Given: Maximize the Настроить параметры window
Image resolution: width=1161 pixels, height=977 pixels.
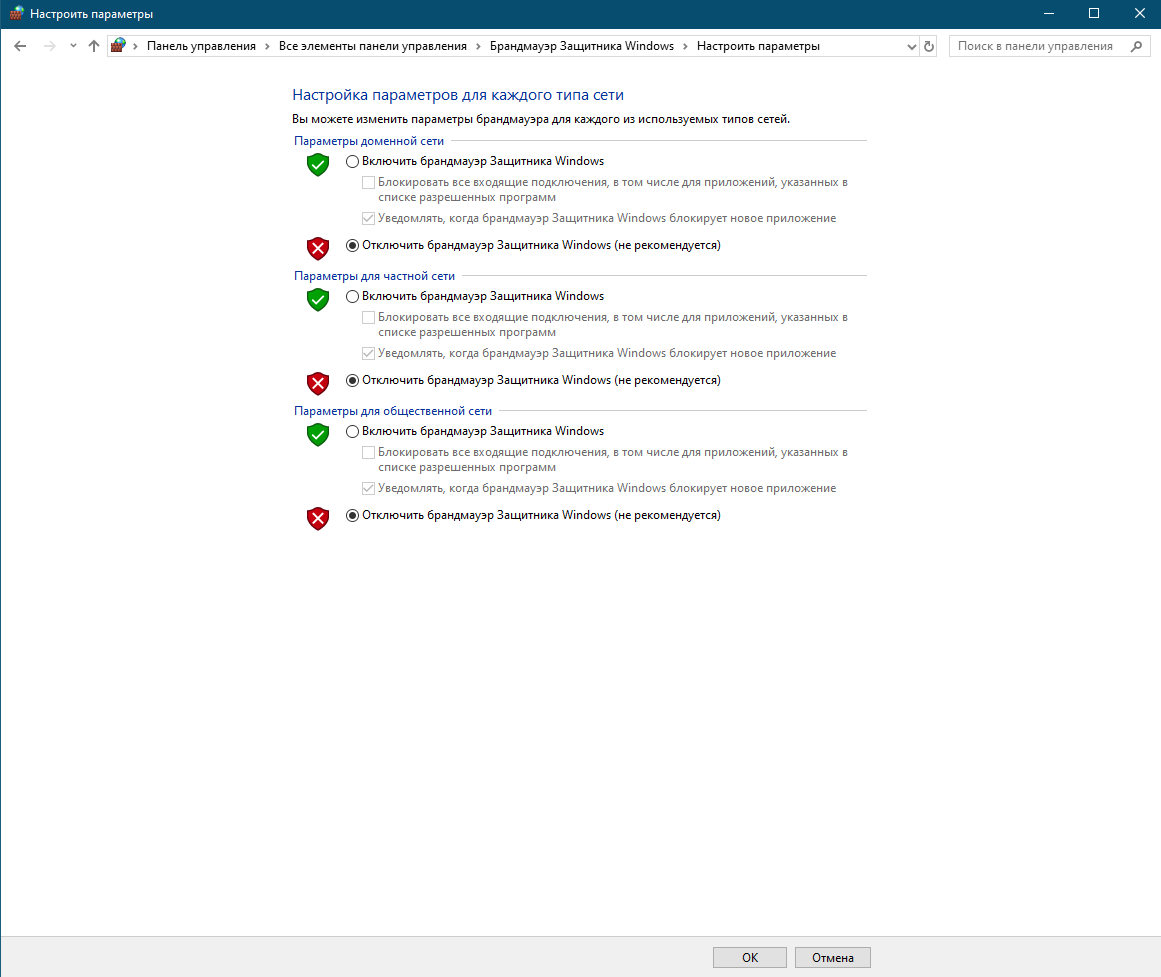Looking at the screenshot, I should click(x=1094, y=13).
